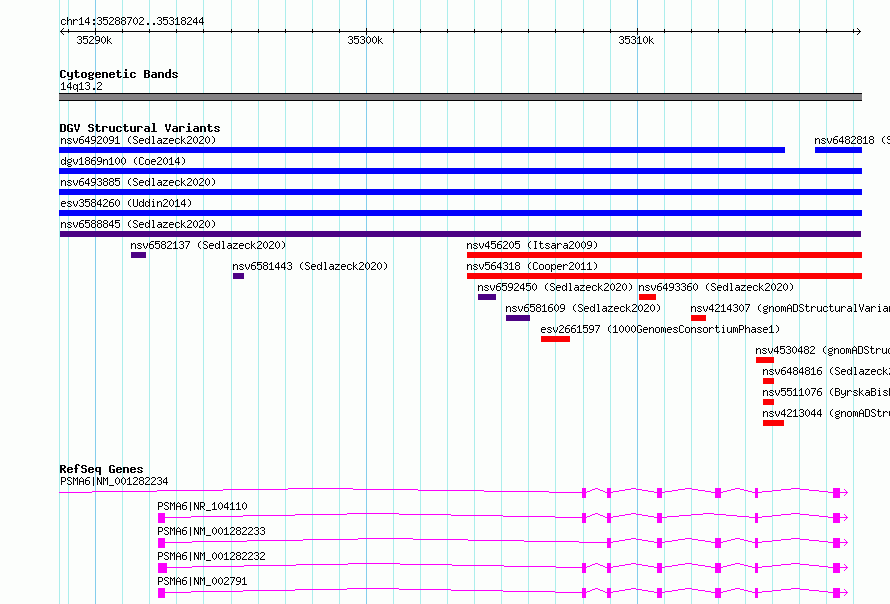Click the purple nsv6588845 variant bar
This screenshot has height=604, width=890.
point(460,234)
